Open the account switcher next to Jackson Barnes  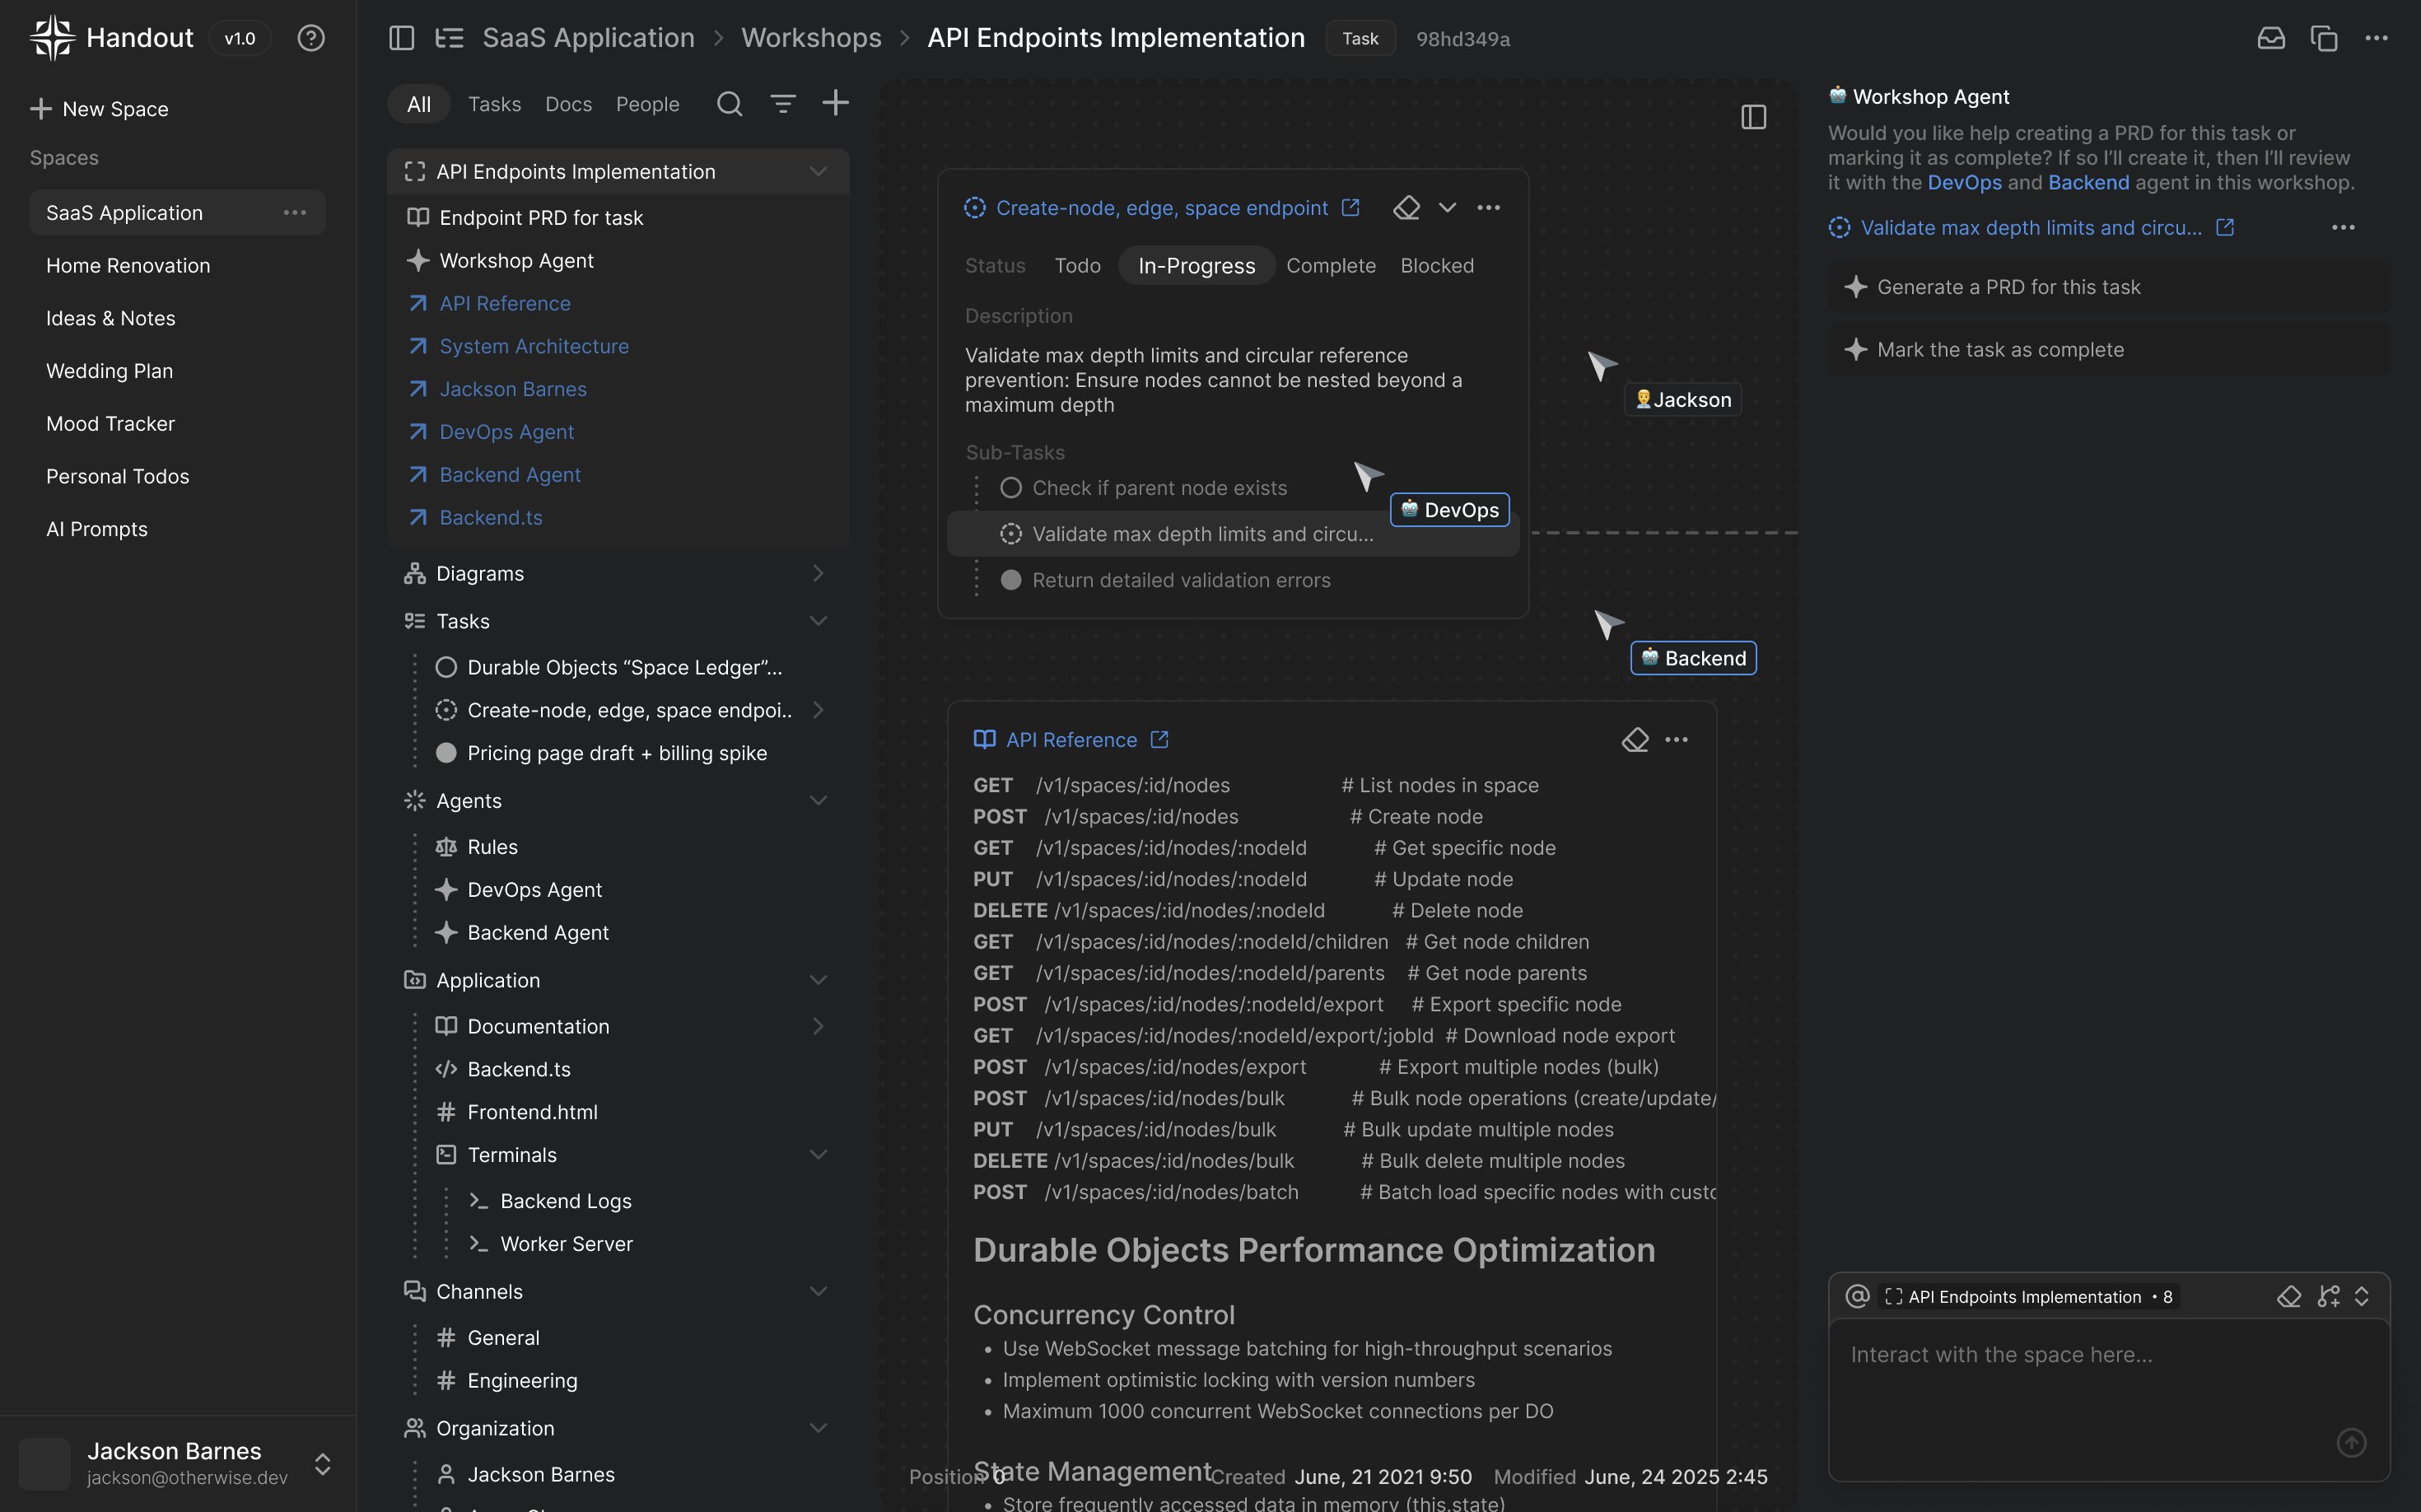[322, 1464]
